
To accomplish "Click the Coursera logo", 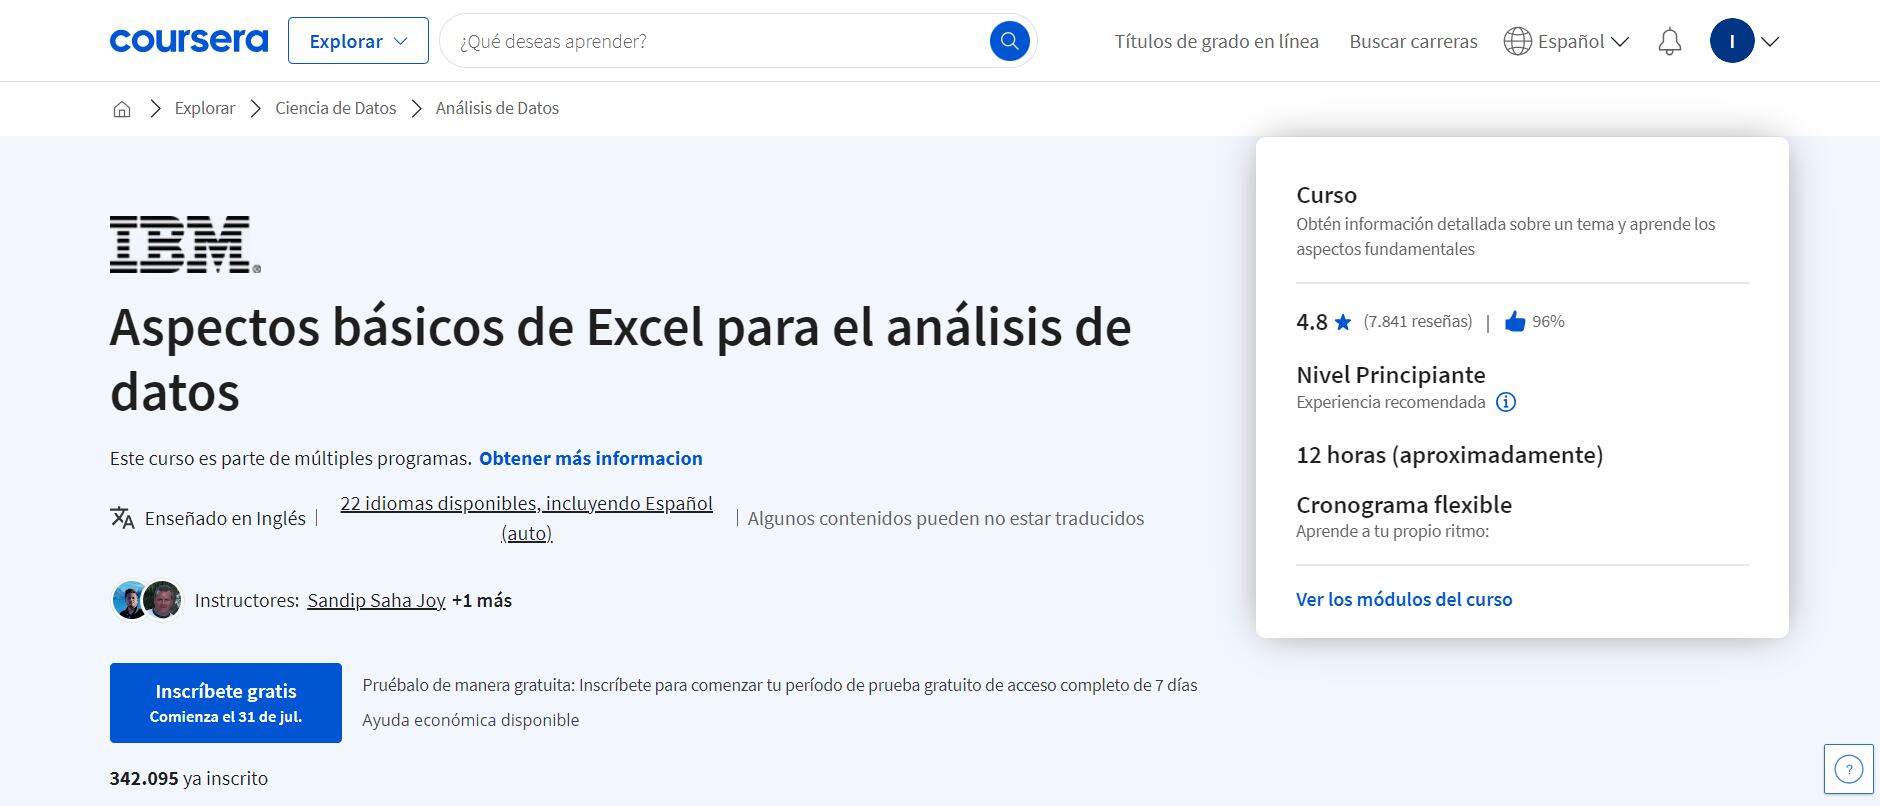I will (x=189, y=41).
